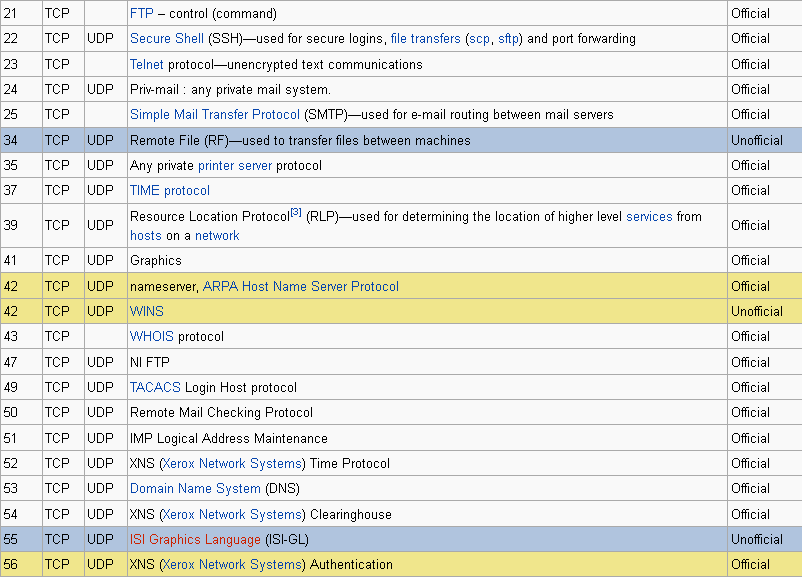Open the Telnet protocol link

[147, 64]
